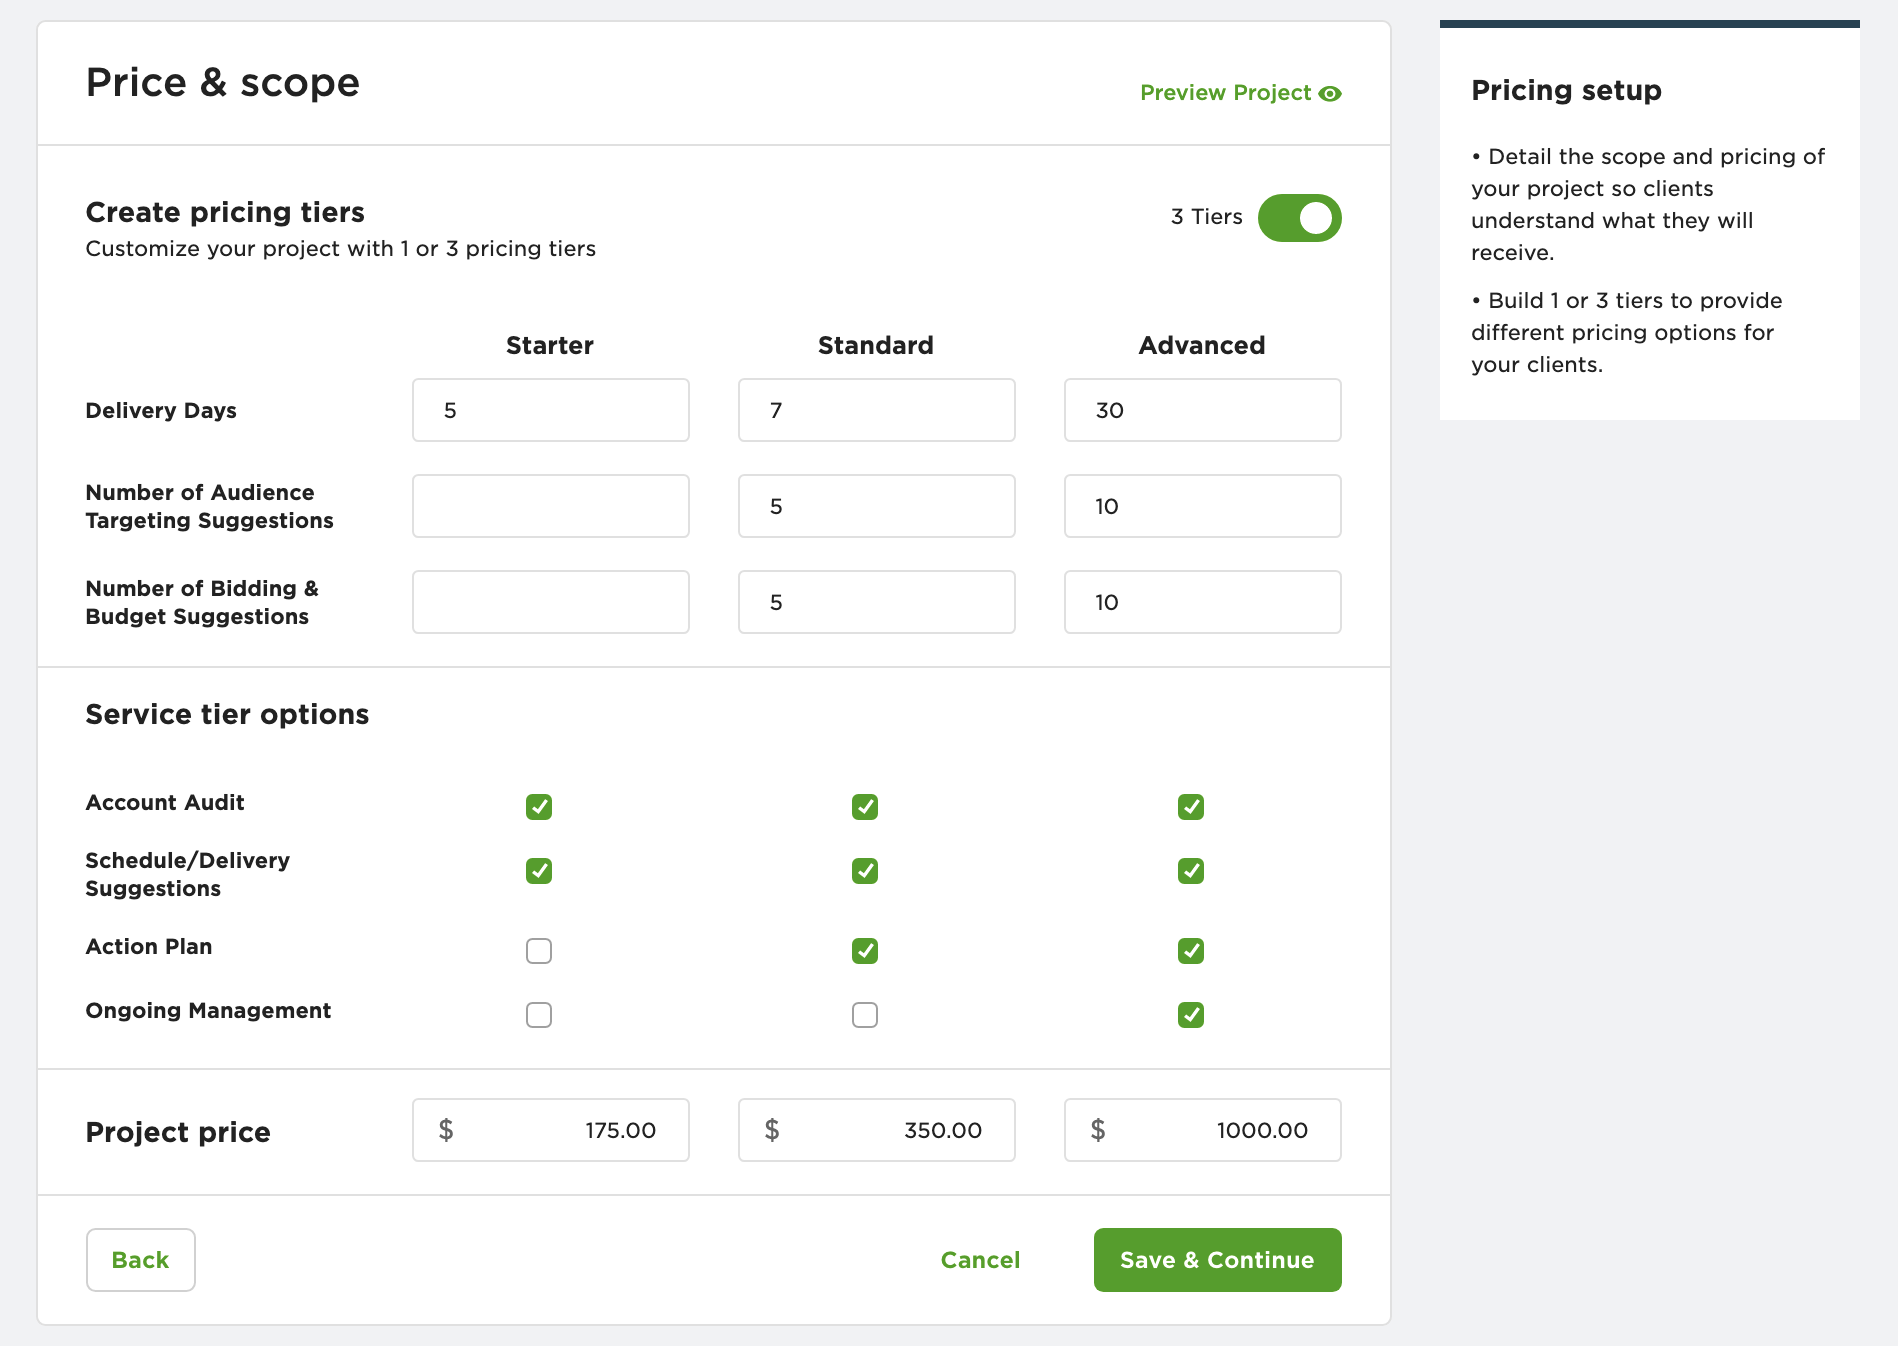Click Starter Delivery Days field showing 5

point(549,410)
